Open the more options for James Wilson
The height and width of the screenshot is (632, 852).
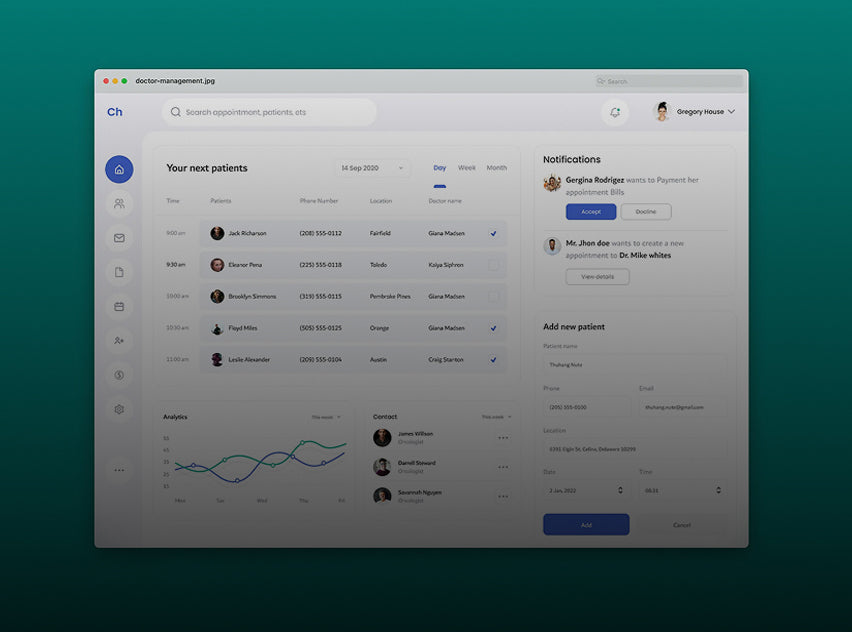point(503,438)
